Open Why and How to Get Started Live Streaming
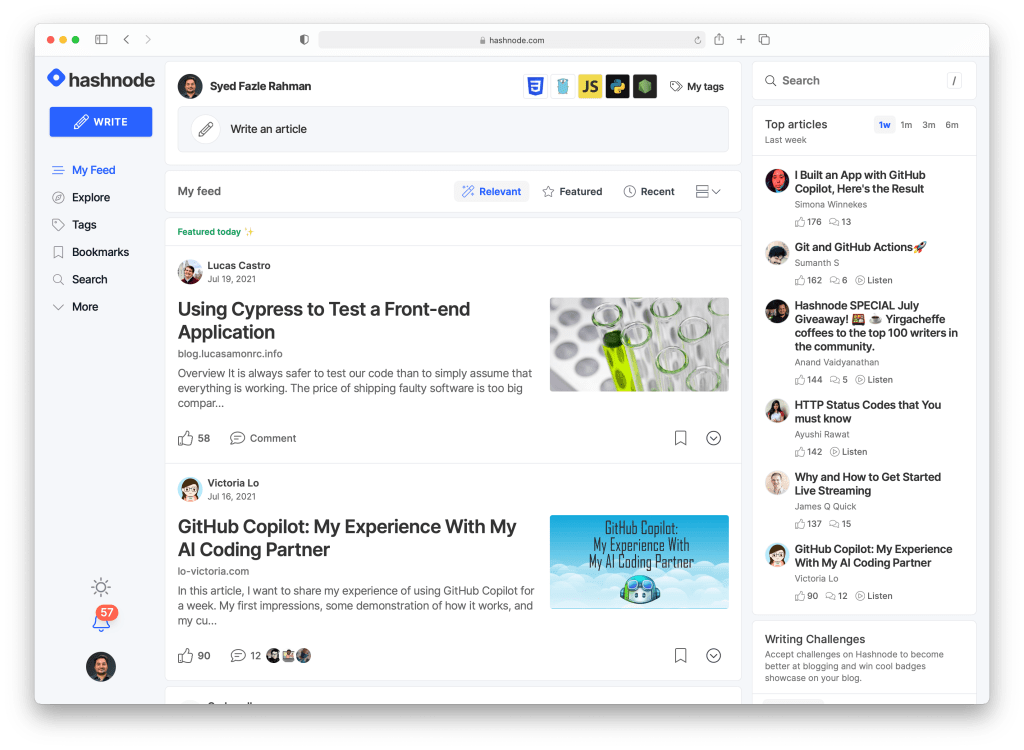 [867, 484]
